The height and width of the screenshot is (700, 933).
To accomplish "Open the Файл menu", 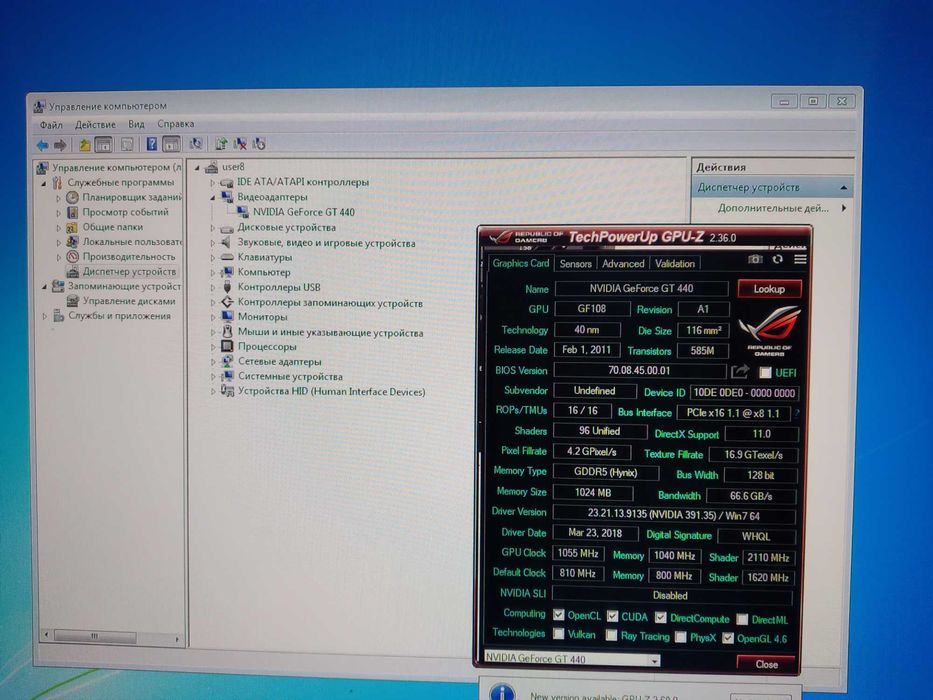I will pyautogui.click(x=51, y=125).
